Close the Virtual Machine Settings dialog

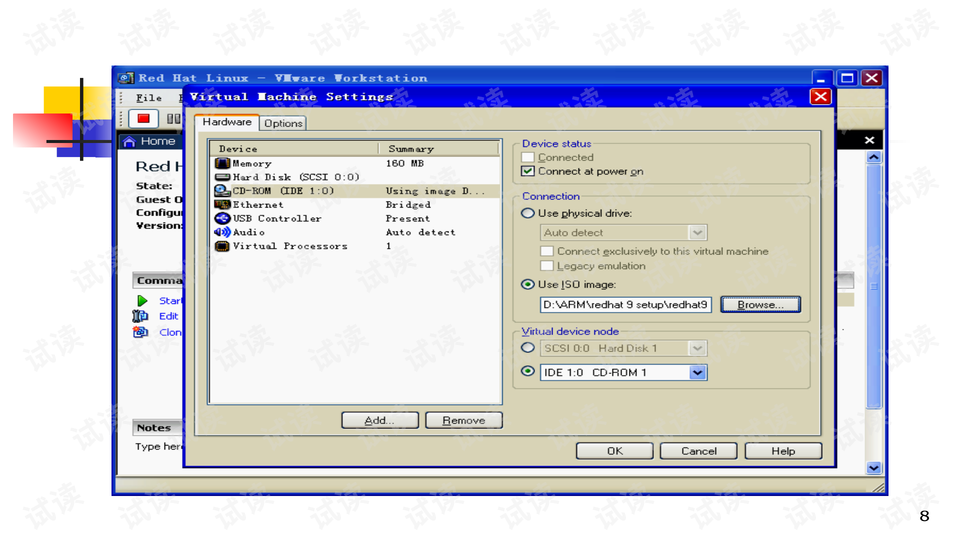click(820, 97)
